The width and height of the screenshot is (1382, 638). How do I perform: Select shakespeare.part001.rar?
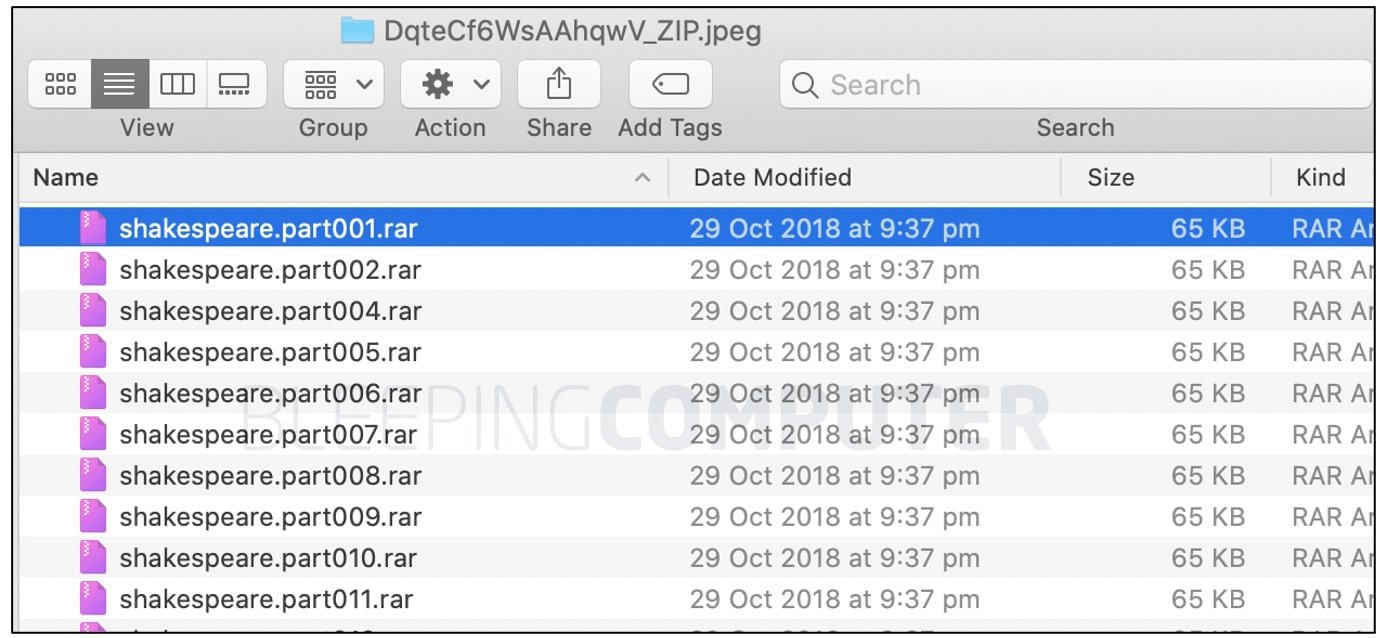point(268,229)
